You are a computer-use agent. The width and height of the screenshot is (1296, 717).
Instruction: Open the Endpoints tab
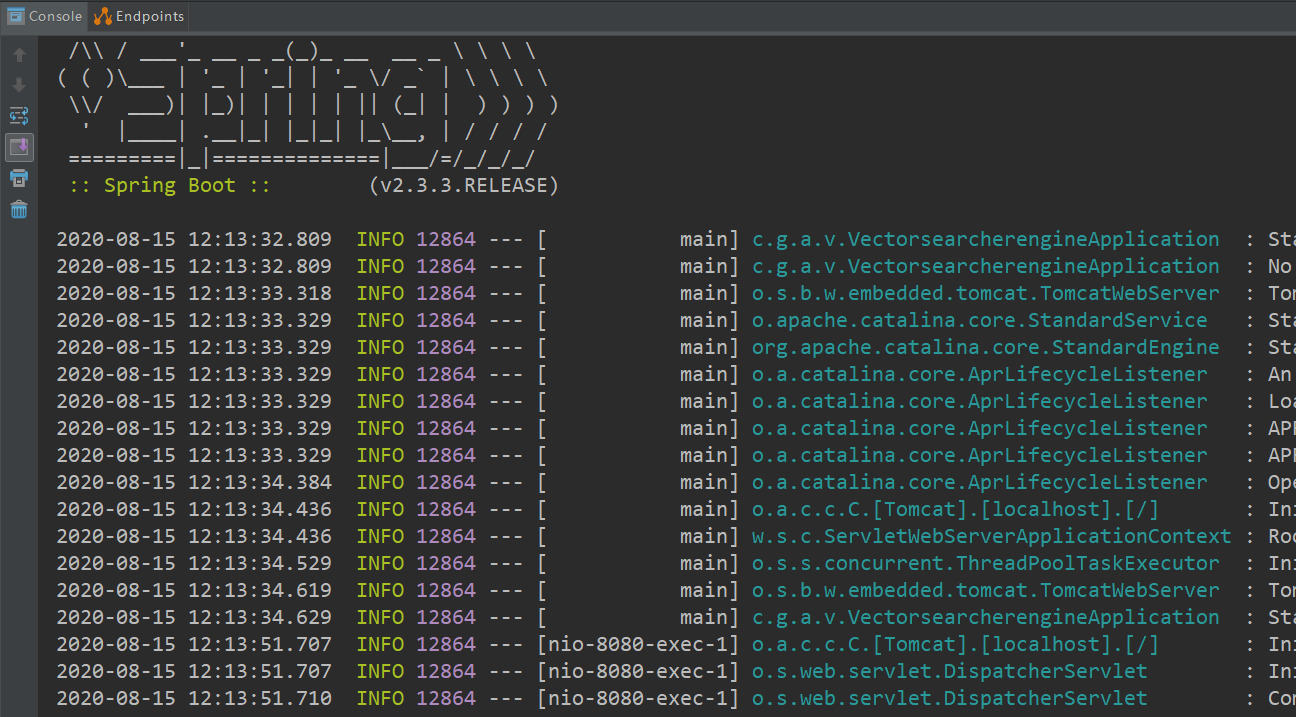tap(139, 16)
